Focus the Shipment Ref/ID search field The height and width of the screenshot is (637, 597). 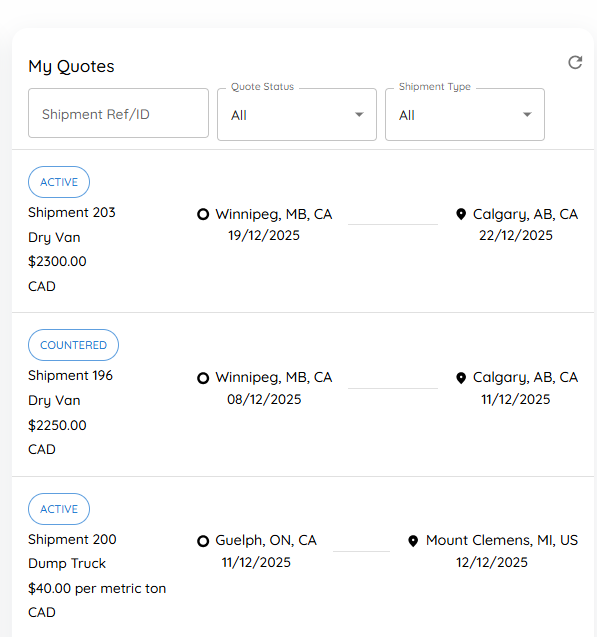point(118,113)
